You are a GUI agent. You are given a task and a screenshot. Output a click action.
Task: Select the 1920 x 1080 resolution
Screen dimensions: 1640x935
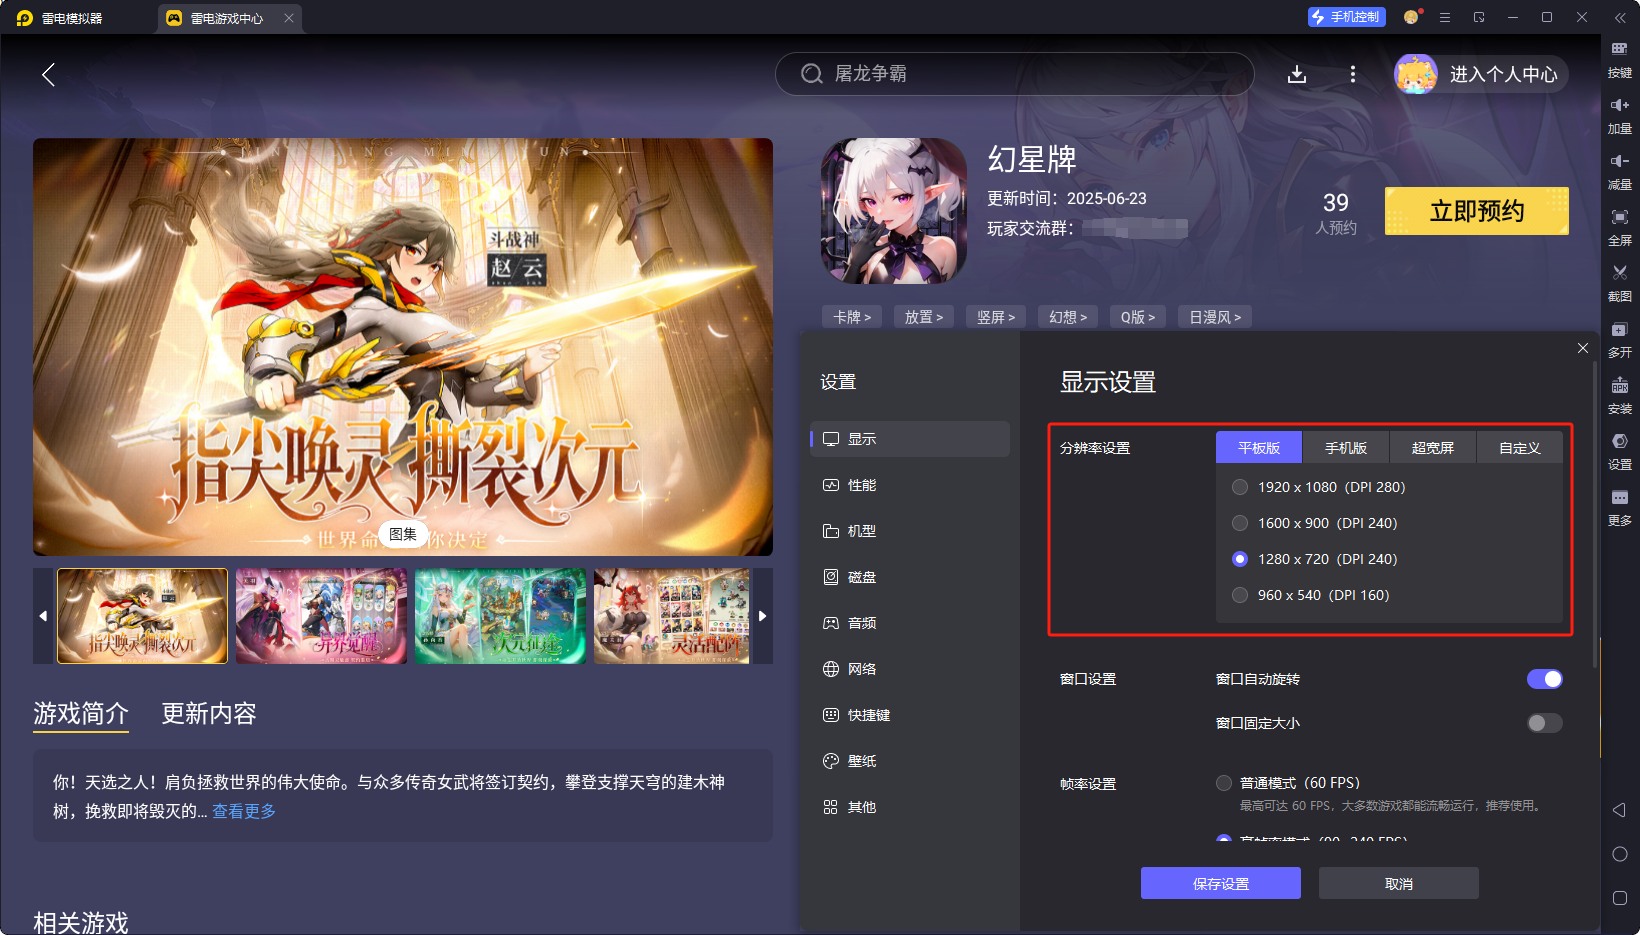click(x=1240, y=487)
